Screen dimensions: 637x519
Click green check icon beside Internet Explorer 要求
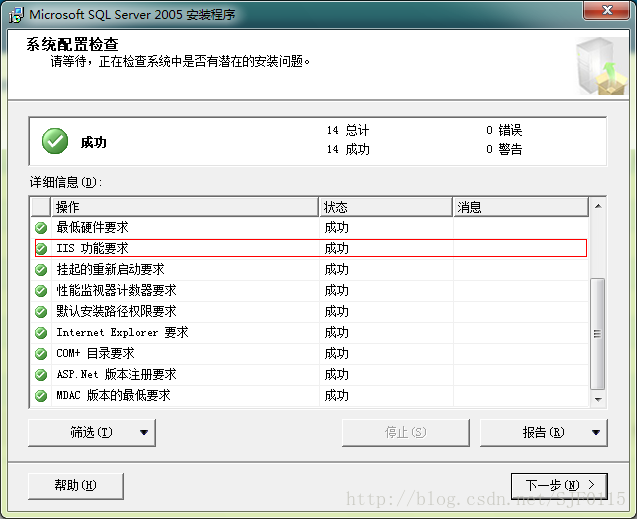[x=41, y=333]
